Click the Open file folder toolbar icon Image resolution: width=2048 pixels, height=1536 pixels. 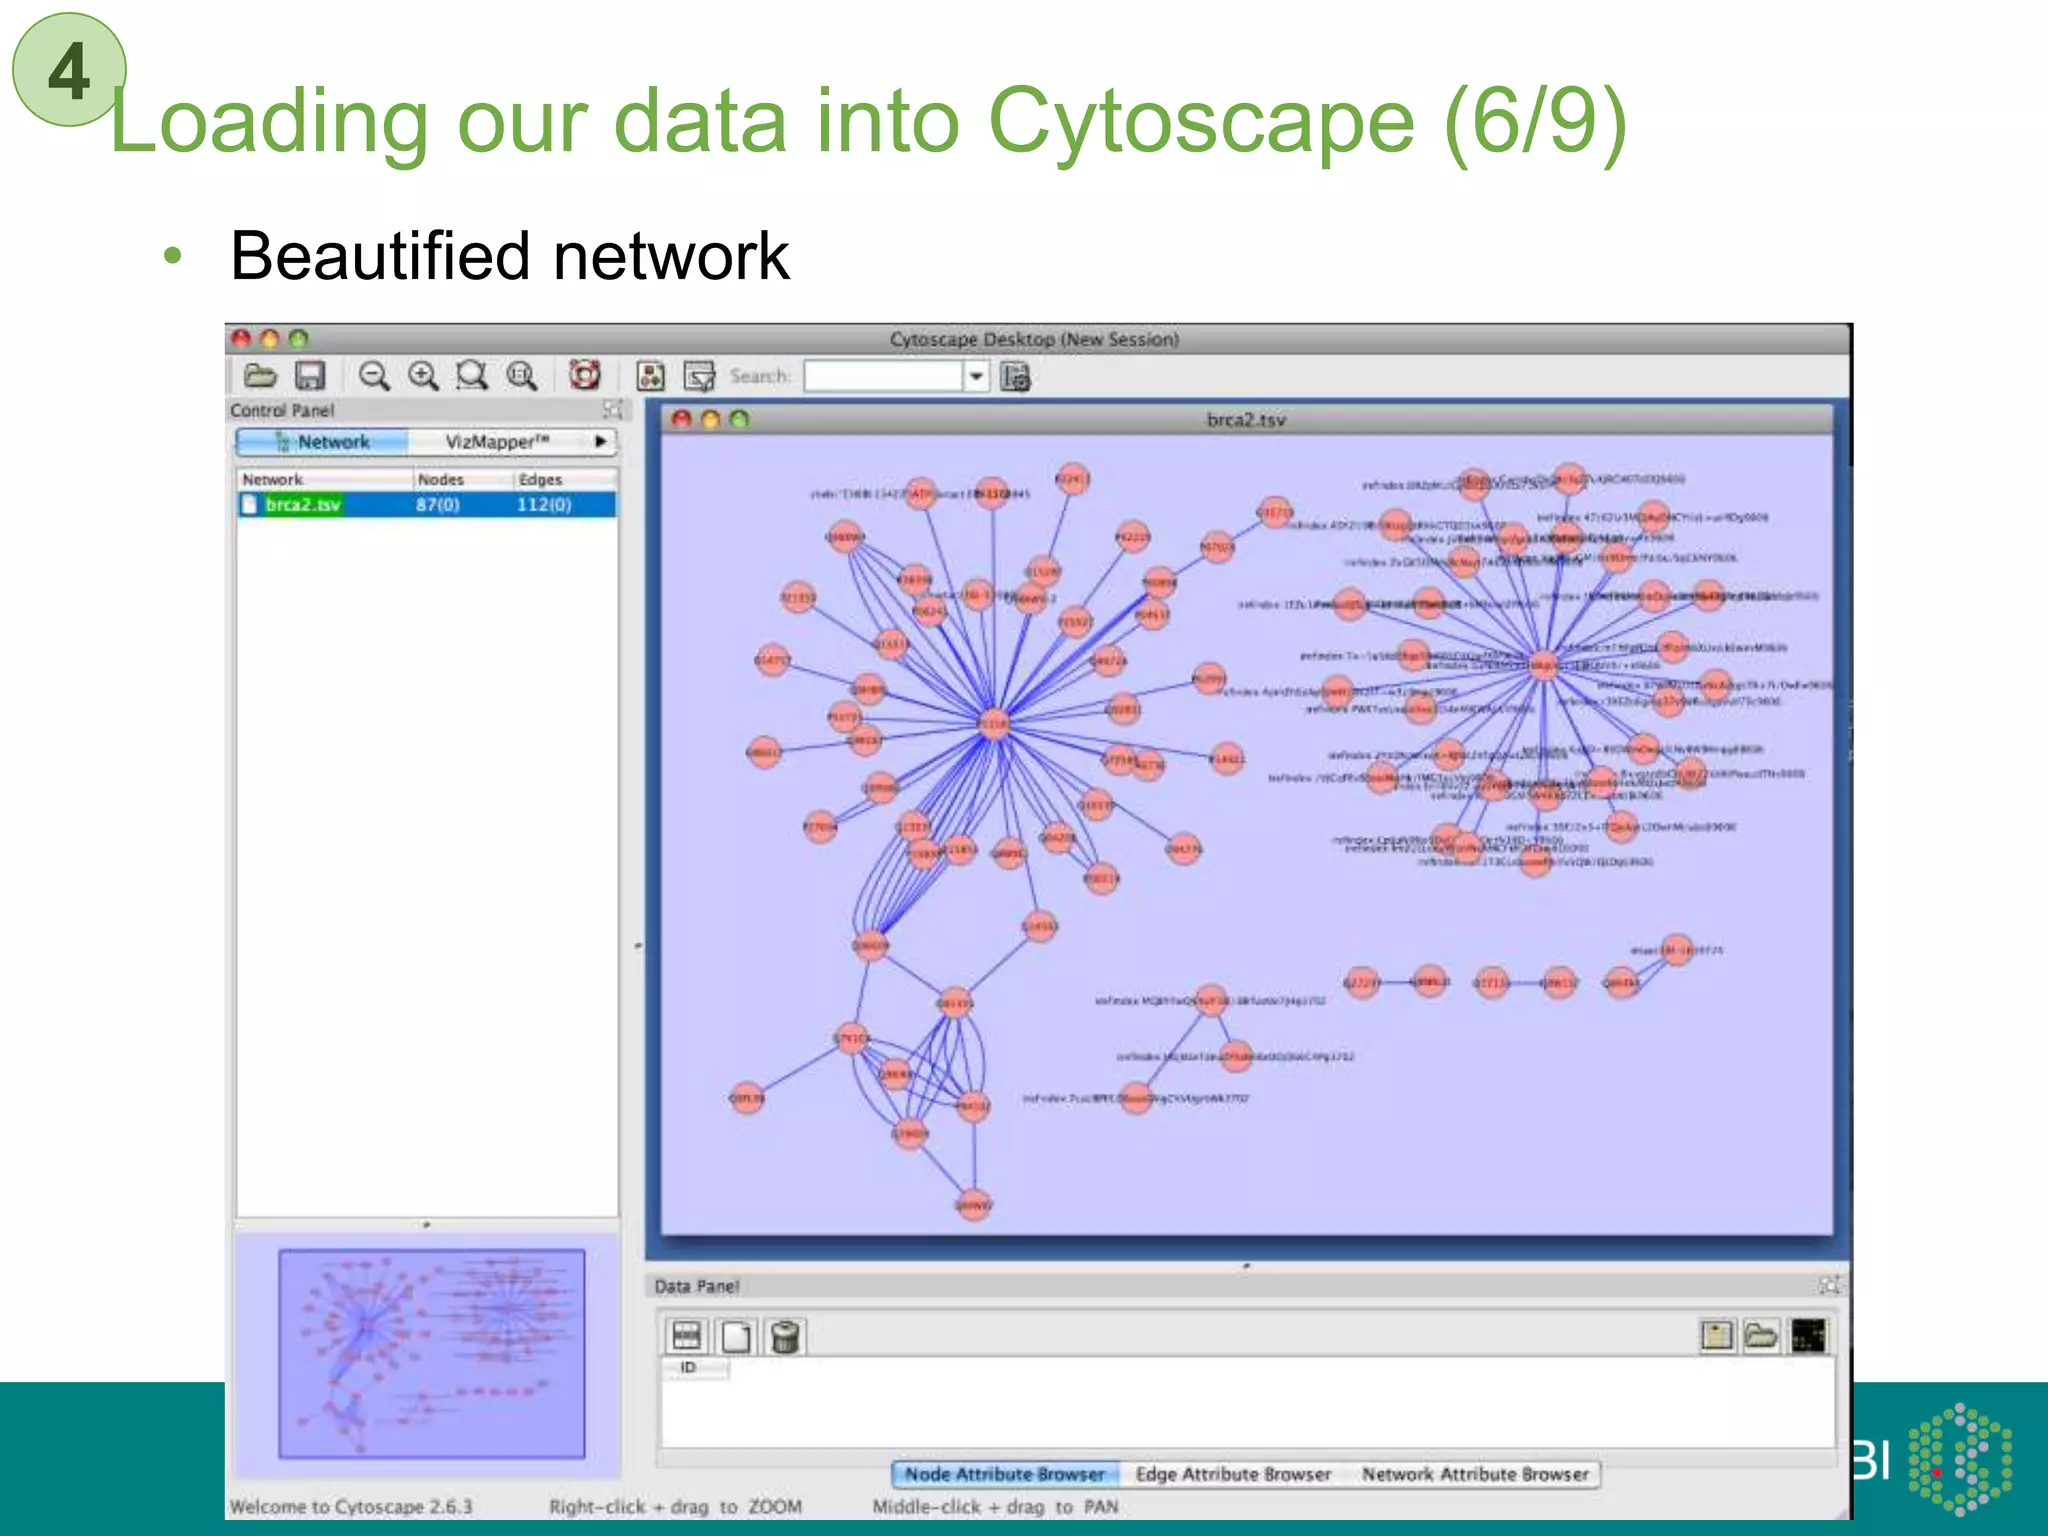[260, 376]
